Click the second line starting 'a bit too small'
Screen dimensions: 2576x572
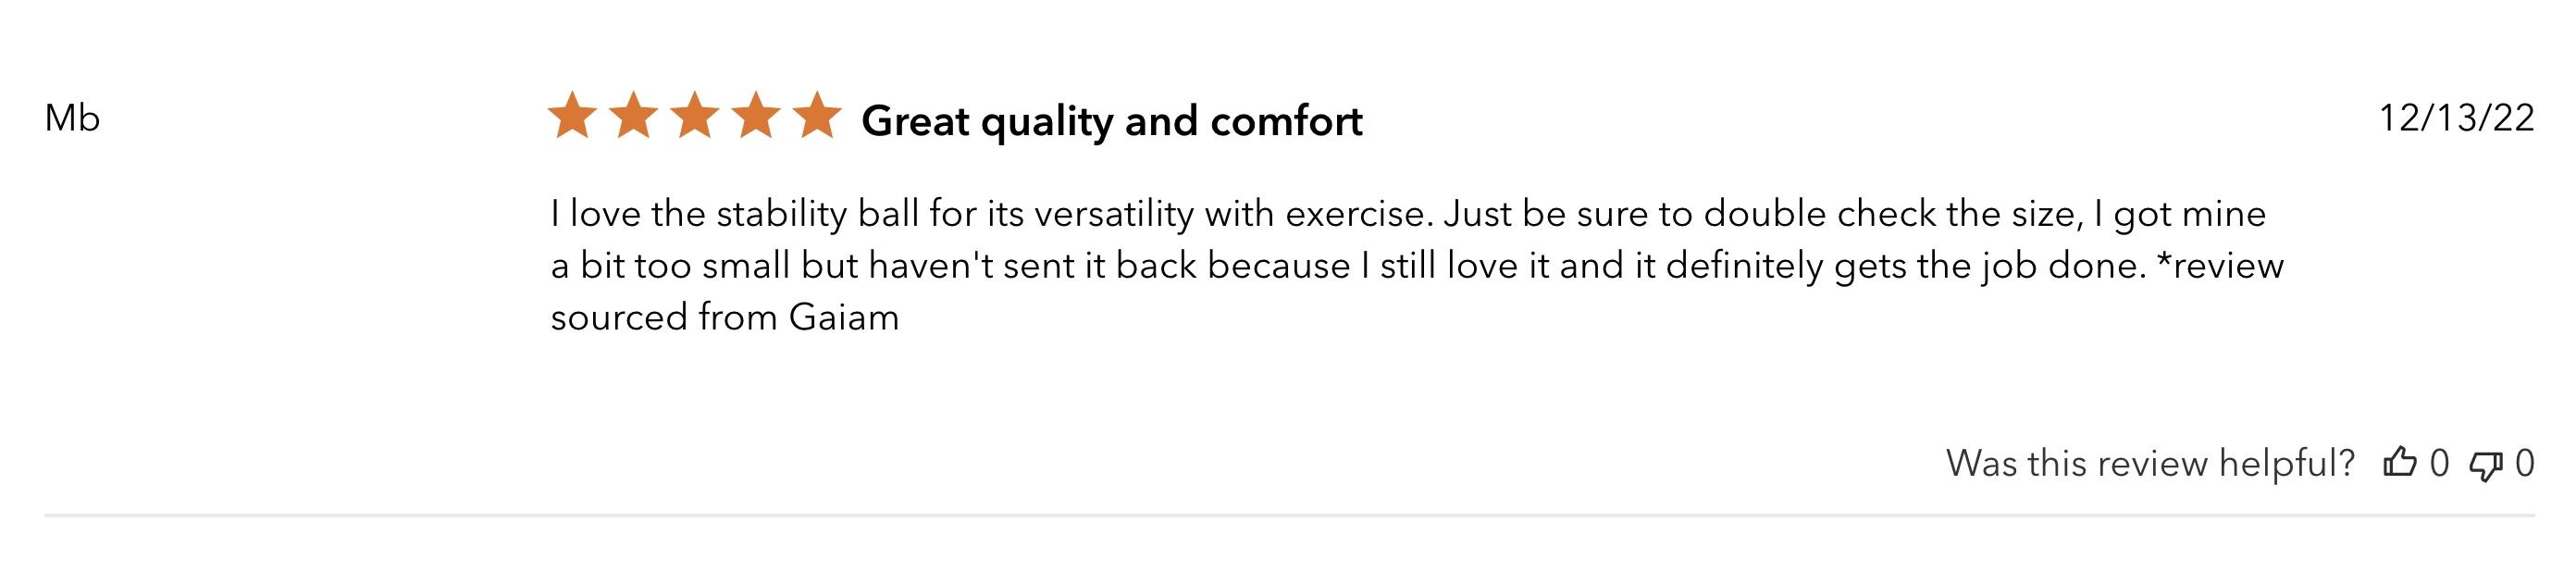[1417, 266]
